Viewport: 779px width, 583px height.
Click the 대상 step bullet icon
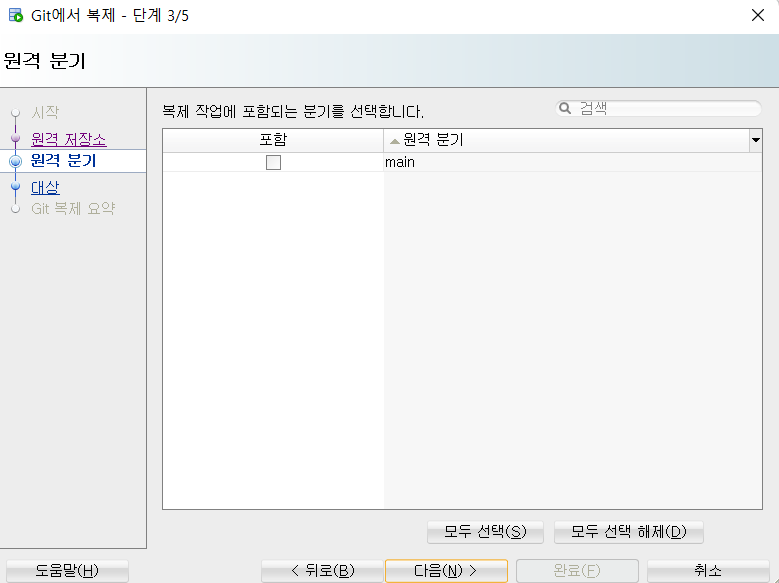16,186
